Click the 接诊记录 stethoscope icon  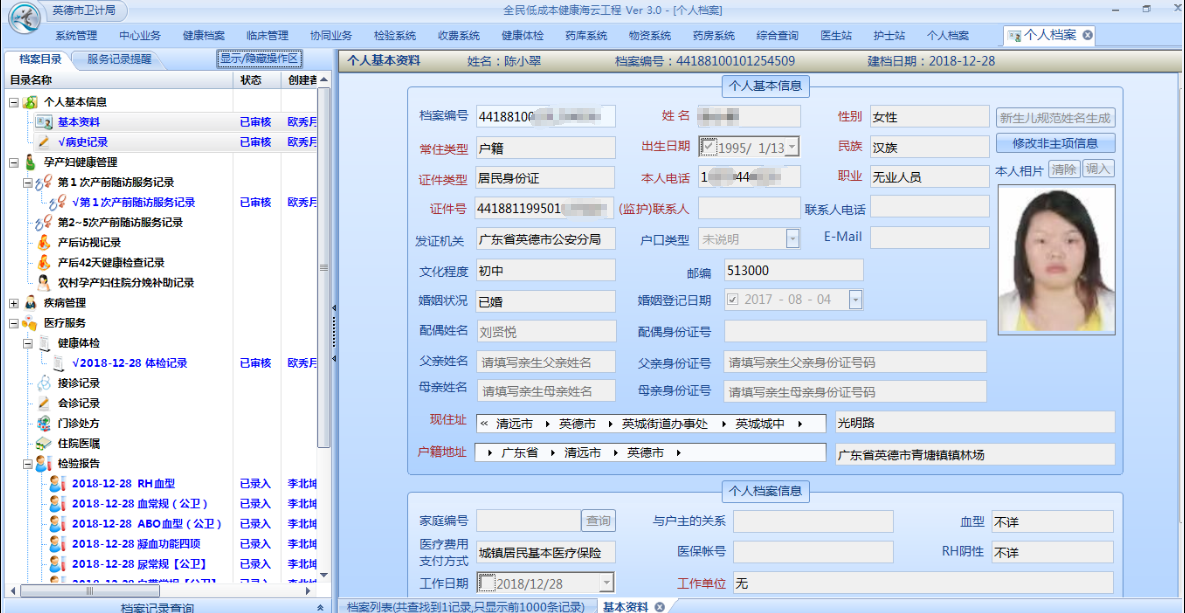click(x=44, y=384)
